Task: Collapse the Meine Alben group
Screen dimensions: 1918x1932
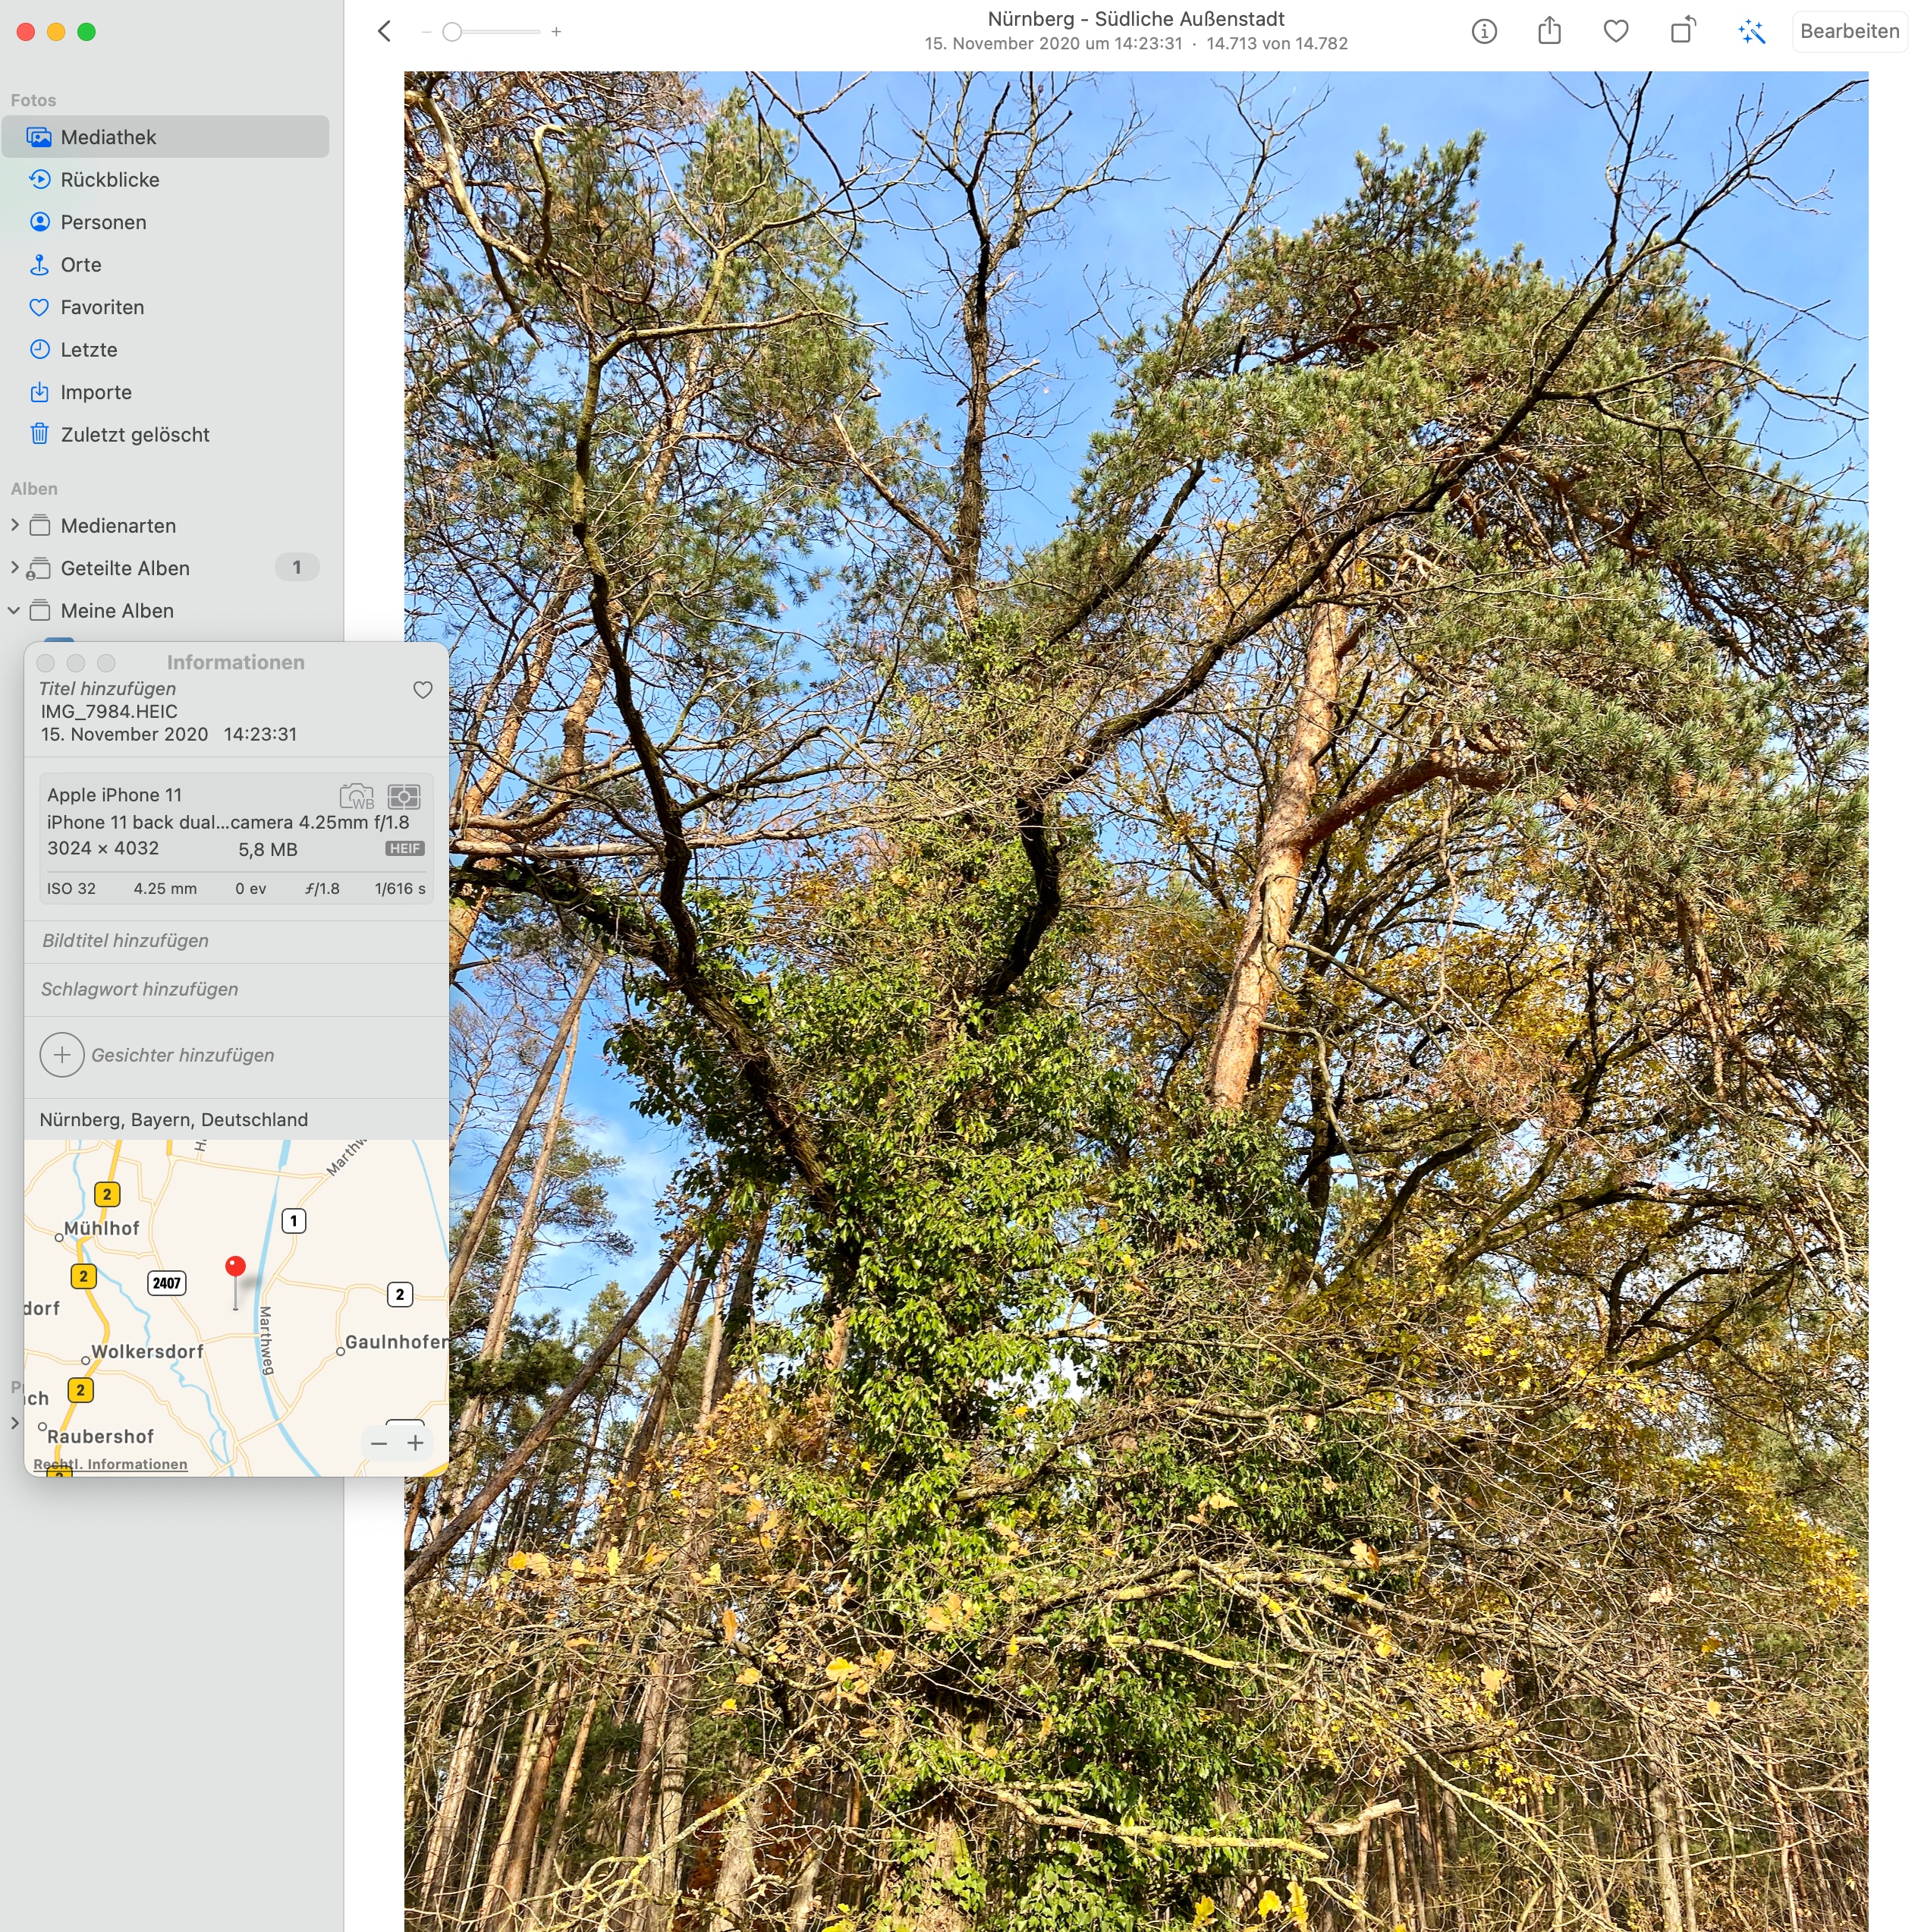Action: click(x=14, y=610)
